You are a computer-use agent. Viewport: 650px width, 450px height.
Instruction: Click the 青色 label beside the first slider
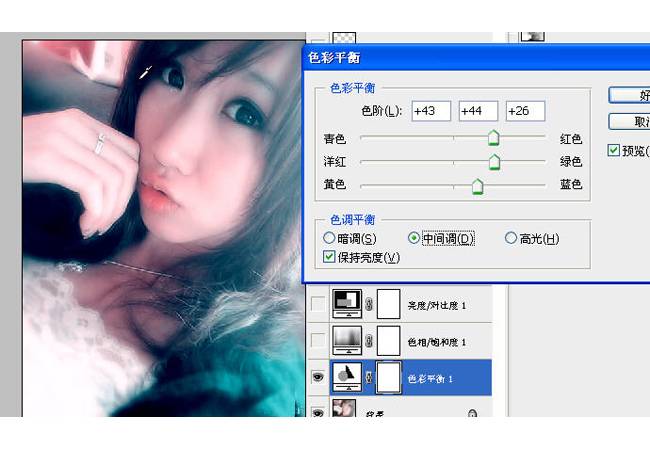click(335, 139)
